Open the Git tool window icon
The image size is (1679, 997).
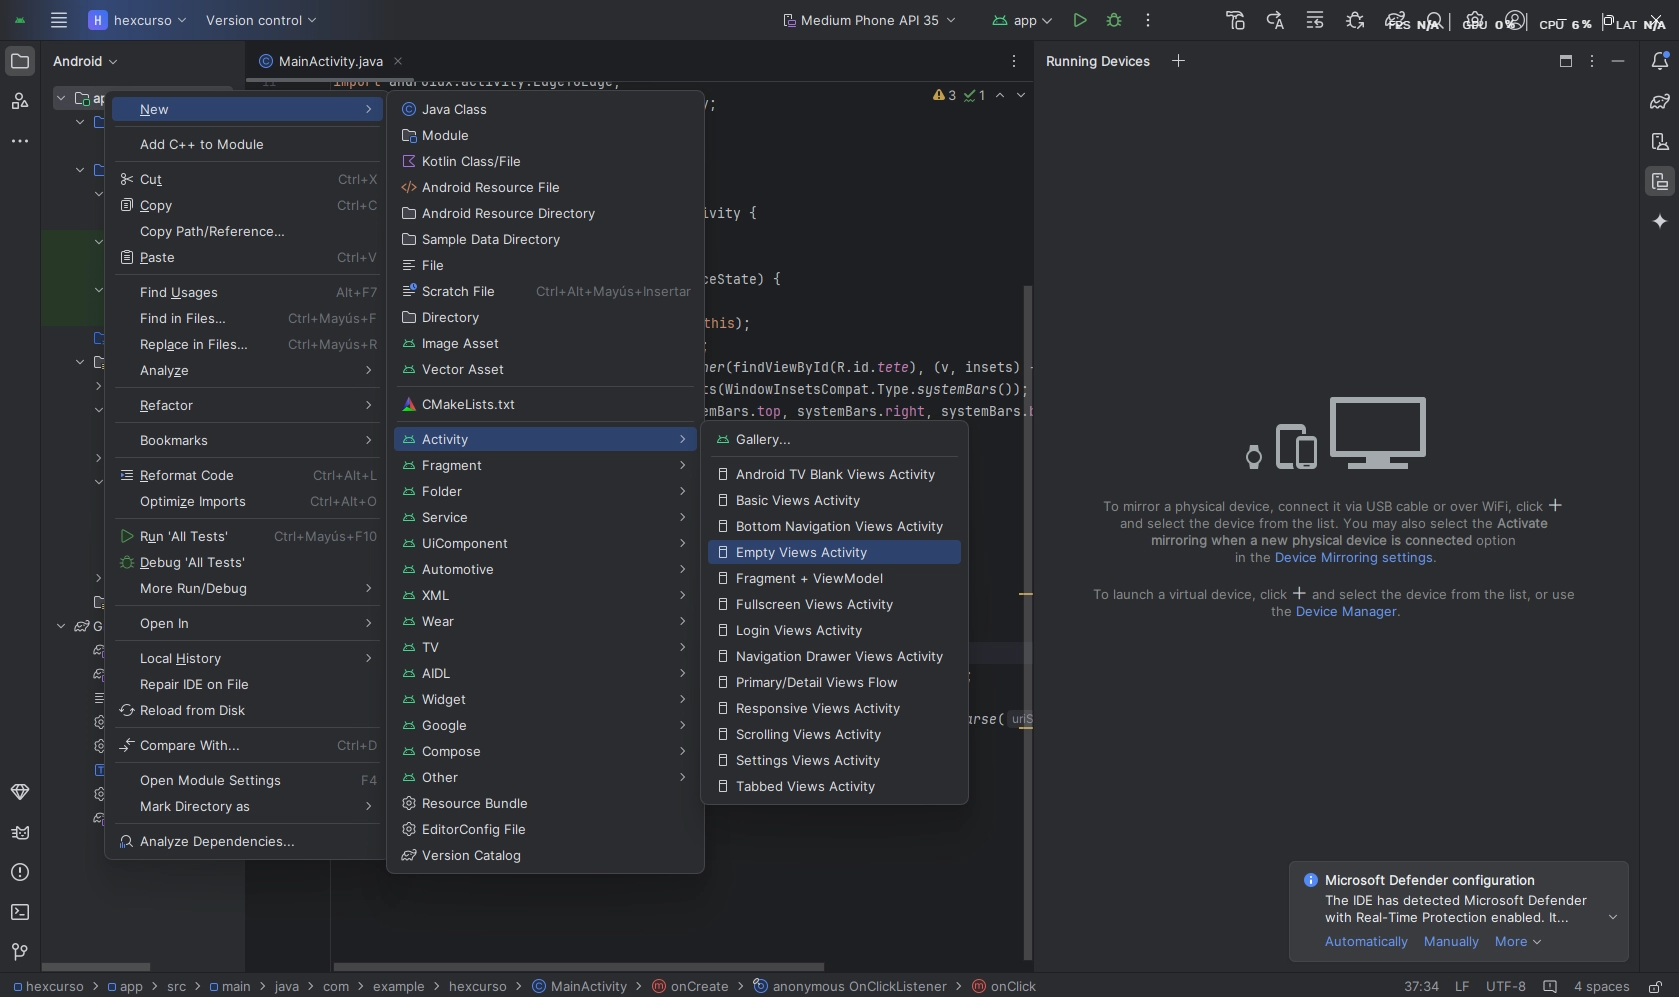pyautogui.click(x=20, y=951)
